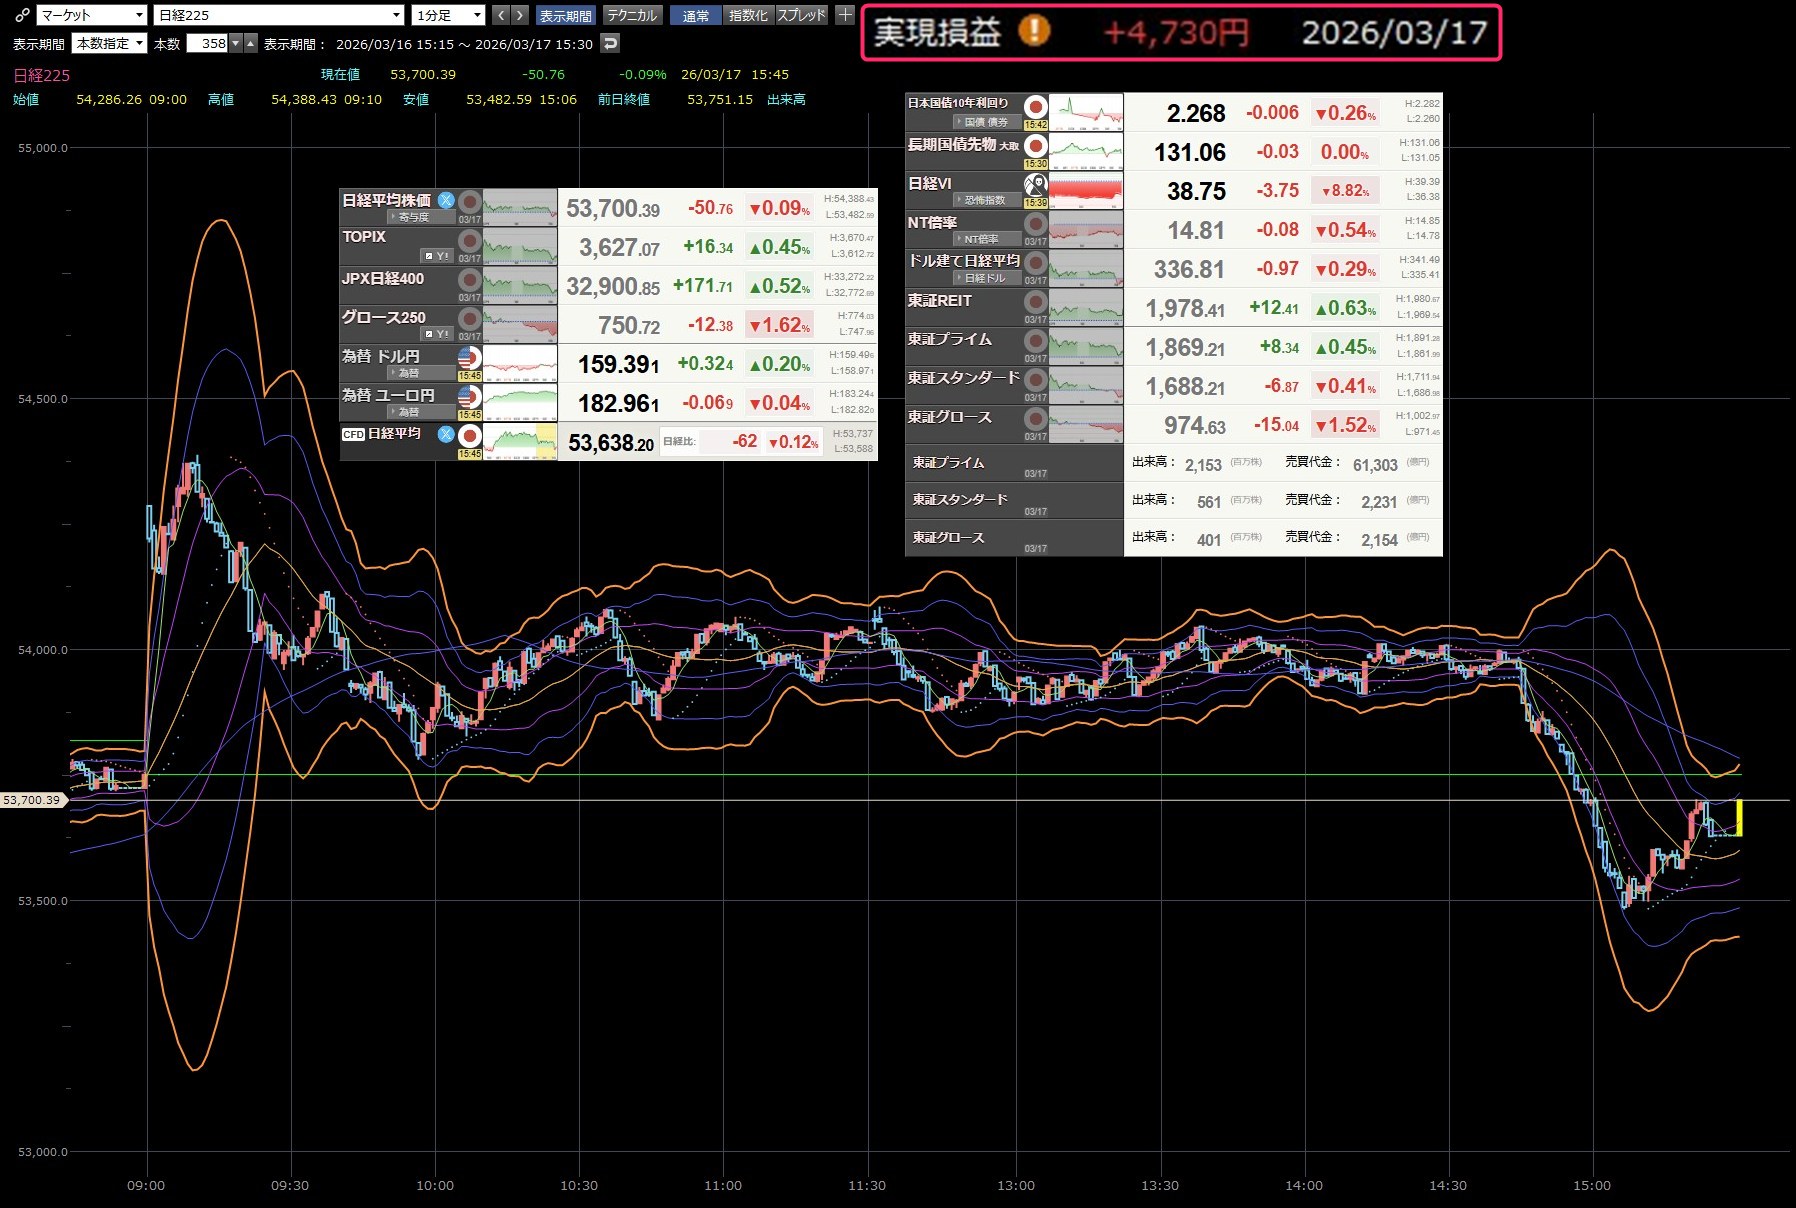The width and height of the screenshot is (1796, 1208).
Task: Click X share icon beside 日経平均株価
Action: point(446,200)
